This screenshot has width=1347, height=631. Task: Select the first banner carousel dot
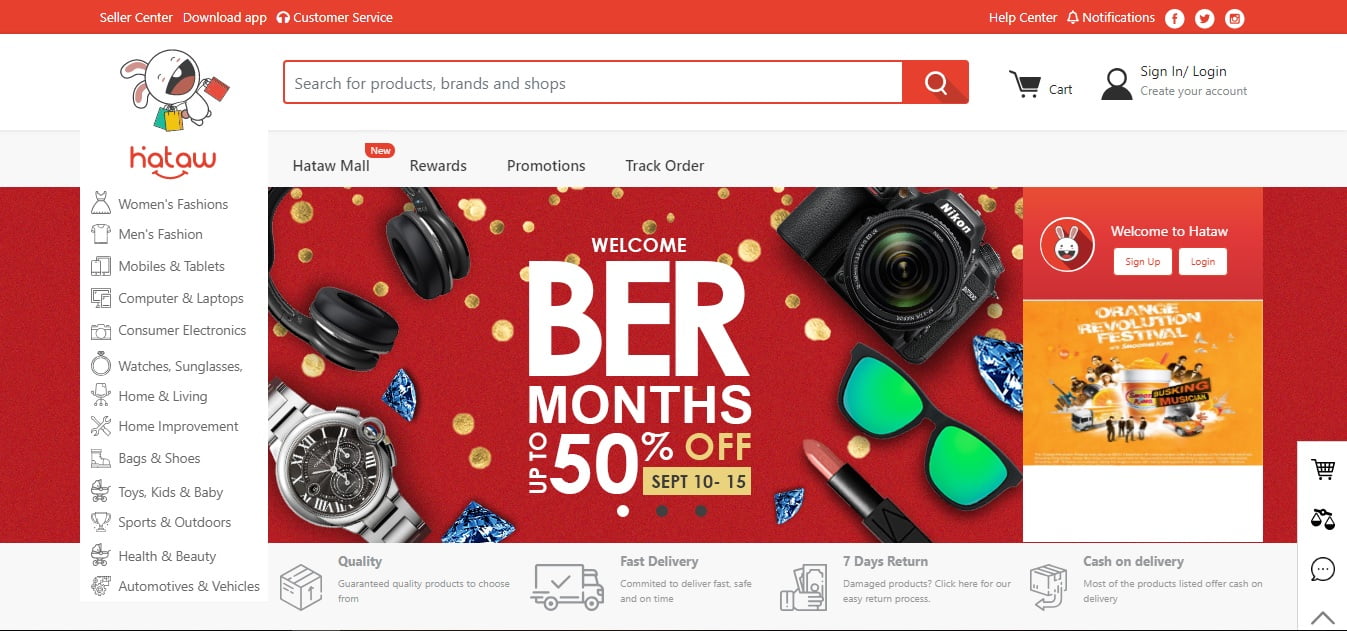(623, 511)
